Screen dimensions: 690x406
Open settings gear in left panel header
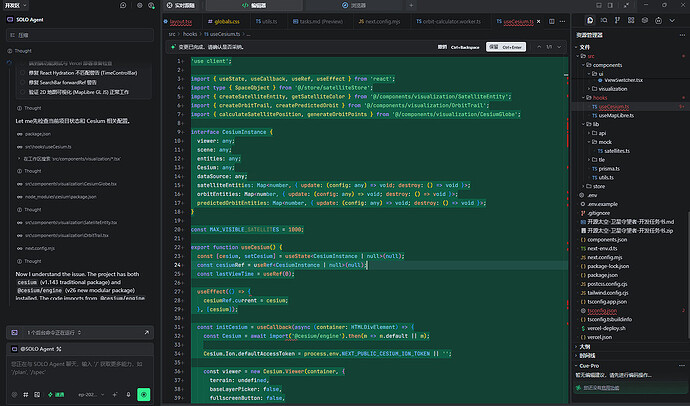(139, 5)
